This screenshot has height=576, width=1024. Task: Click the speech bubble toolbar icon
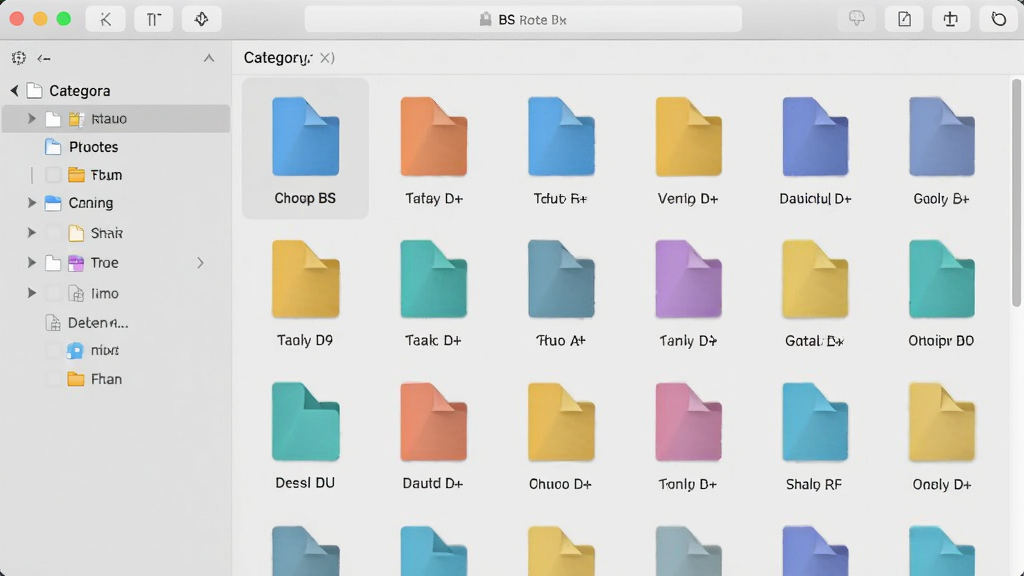click(857, 19)
